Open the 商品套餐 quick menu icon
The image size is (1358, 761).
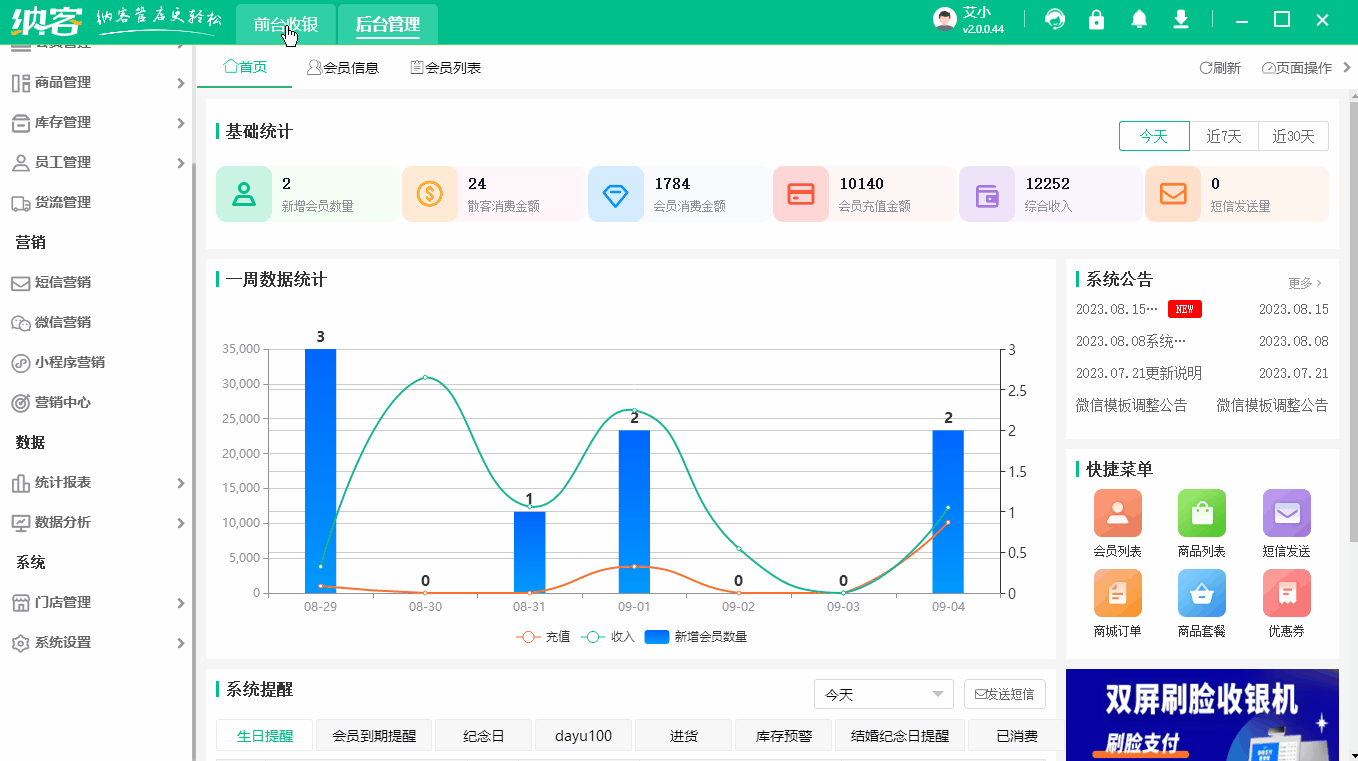1201,593
